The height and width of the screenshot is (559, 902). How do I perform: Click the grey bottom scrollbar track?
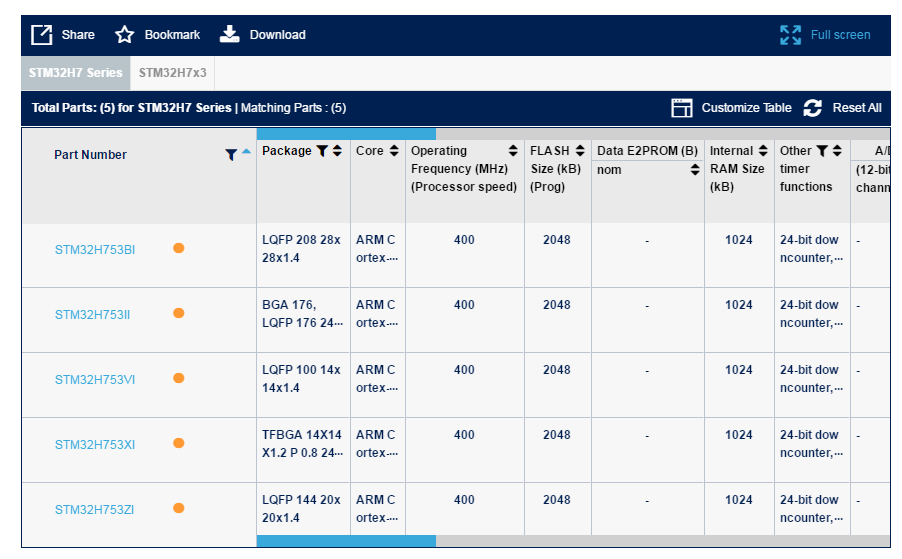point(663,541)
